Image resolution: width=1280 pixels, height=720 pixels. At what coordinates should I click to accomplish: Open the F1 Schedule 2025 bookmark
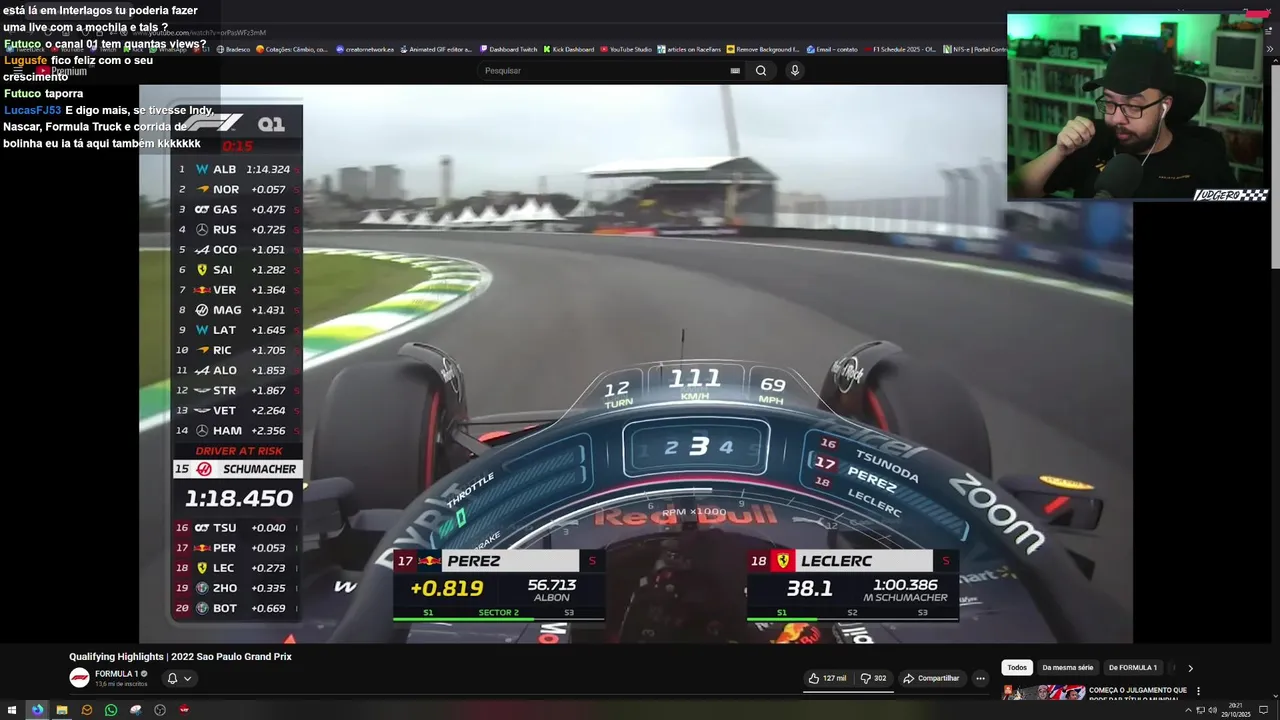(900, 49)
